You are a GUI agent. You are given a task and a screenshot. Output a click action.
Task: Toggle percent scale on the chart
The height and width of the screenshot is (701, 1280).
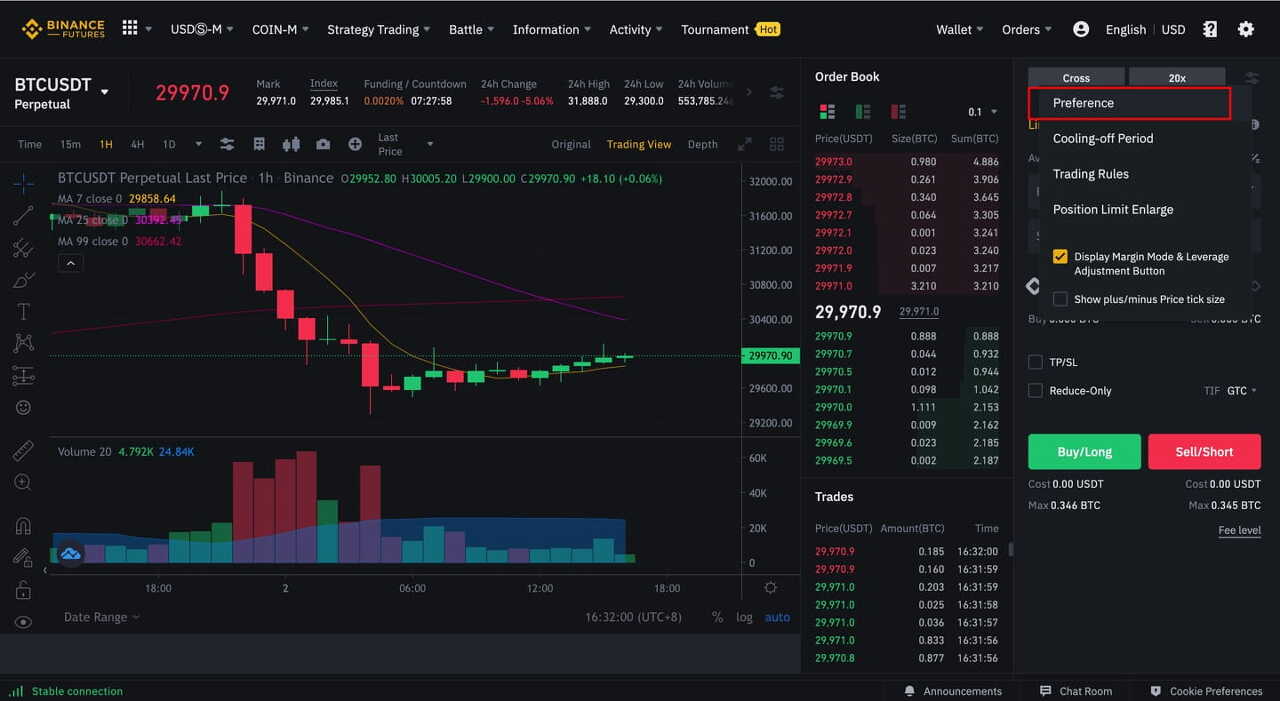[x=717, y=617]
